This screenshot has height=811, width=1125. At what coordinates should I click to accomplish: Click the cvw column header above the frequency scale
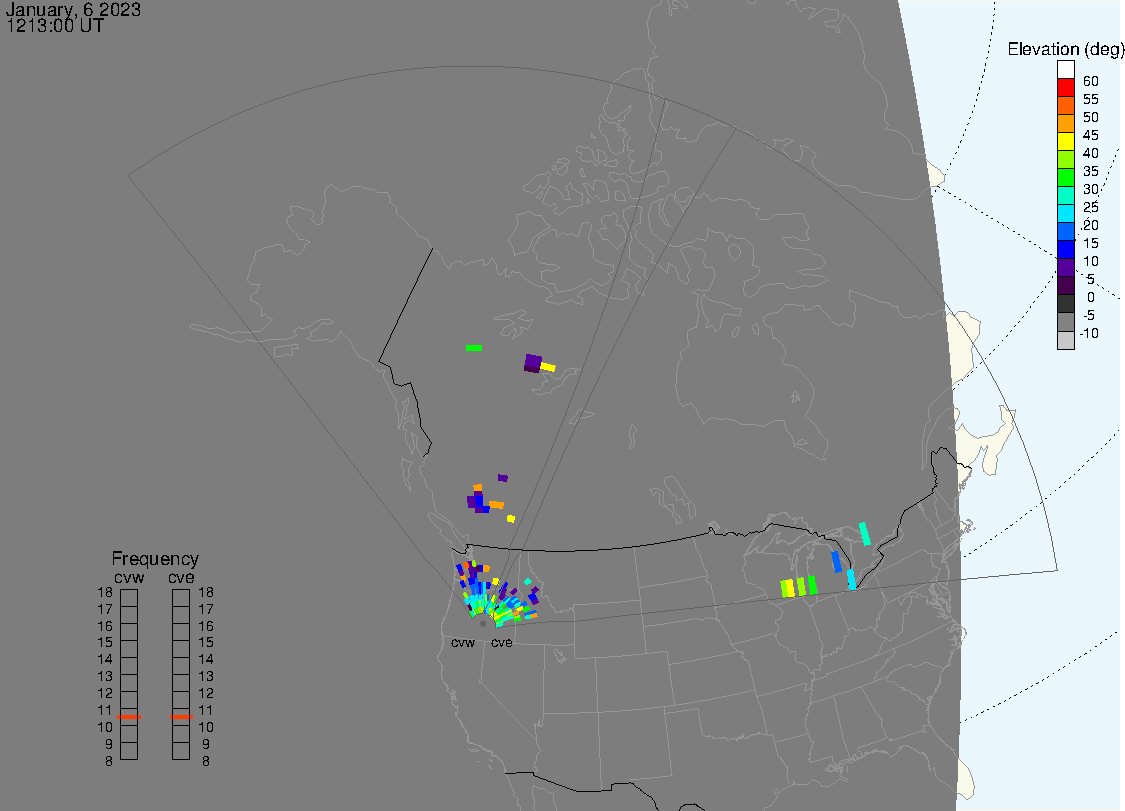click(x=129, y=577)
